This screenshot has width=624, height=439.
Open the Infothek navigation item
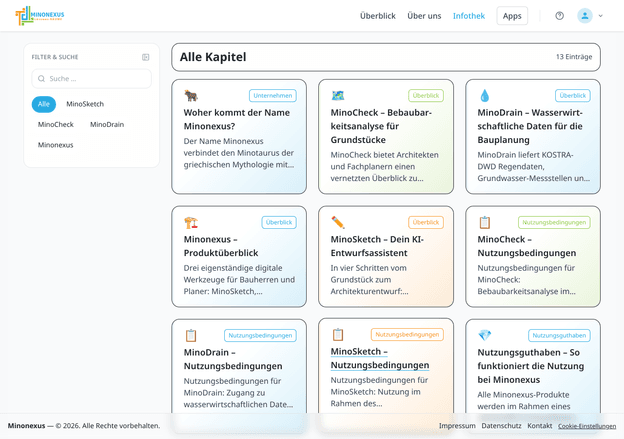tap(469, 16)
